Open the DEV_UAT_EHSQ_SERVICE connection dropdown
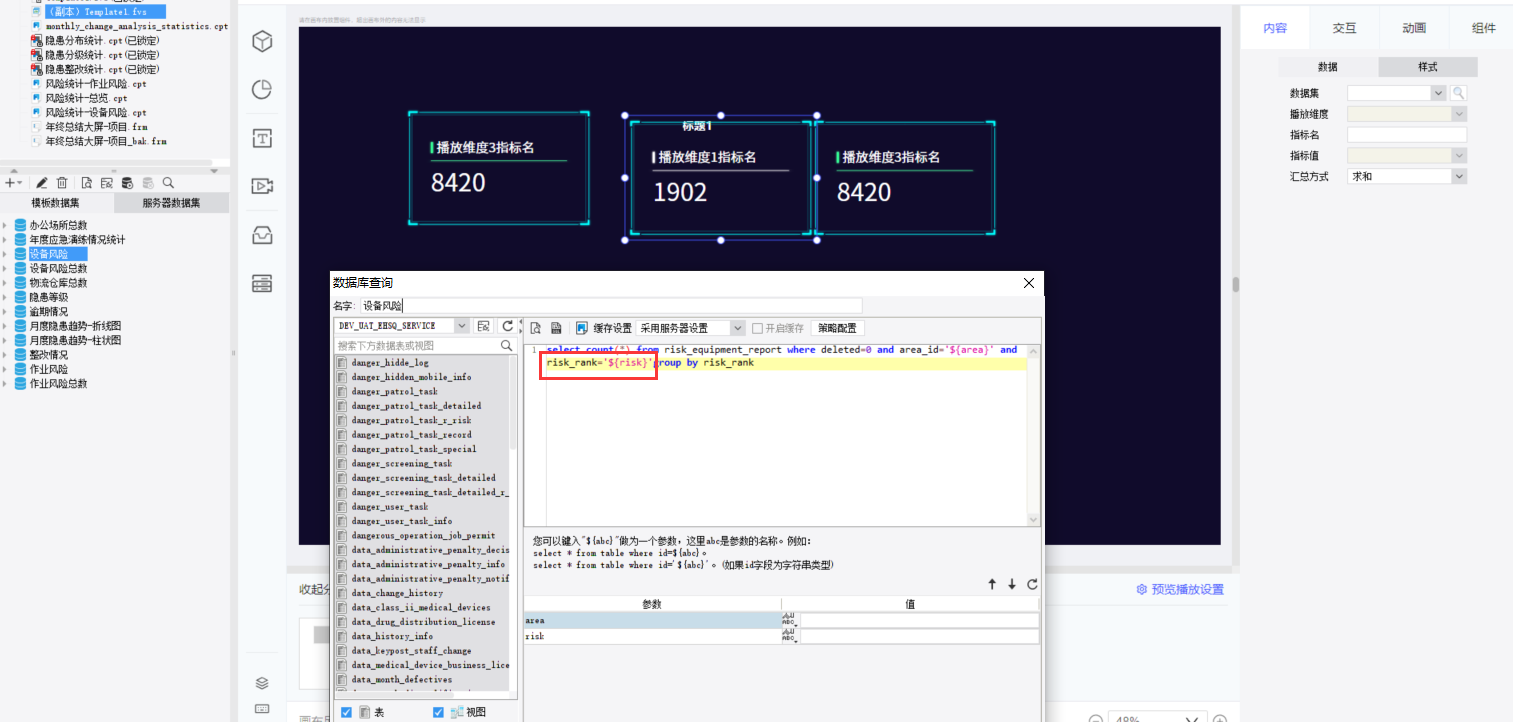Image resolution: width=1513 pixels, height=722 pixels. pyautogui.click(x=461, y=326)
